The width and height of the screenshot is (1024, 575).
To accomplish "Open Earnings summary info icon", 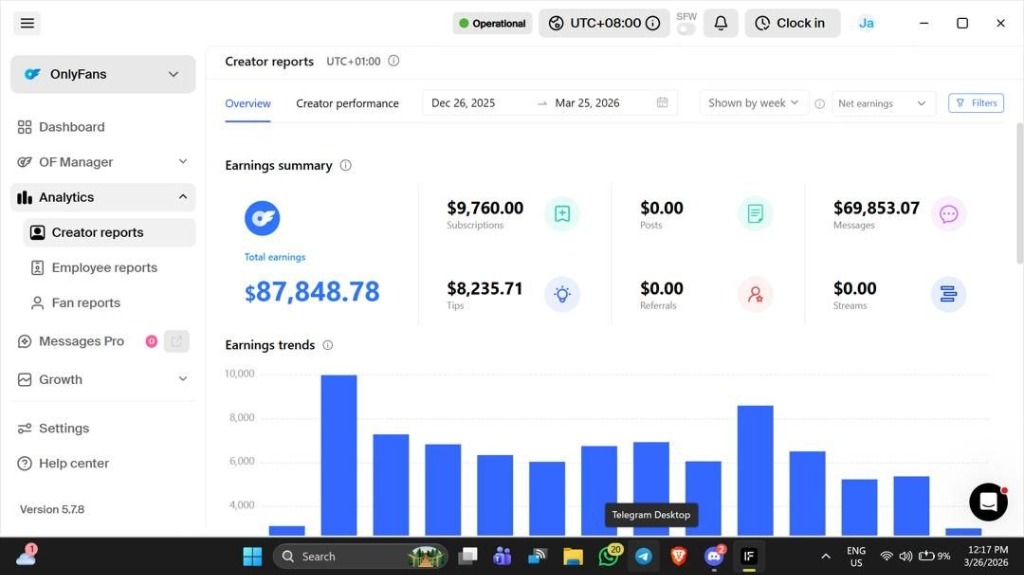I will coord(345,165).
